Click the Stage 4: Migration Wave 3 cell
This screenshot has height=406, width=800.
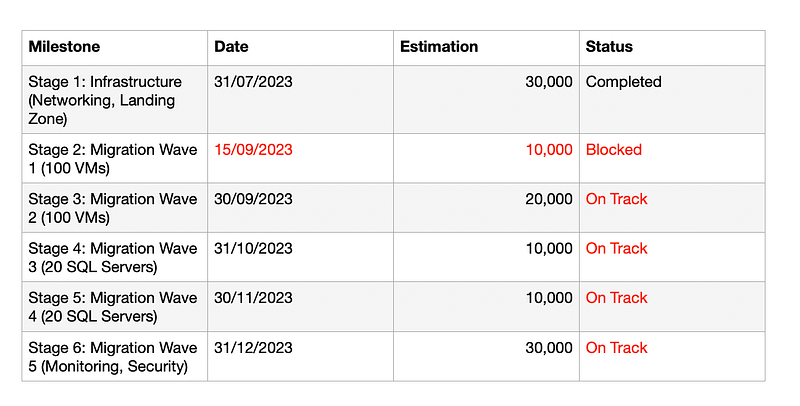pos(113,257)
